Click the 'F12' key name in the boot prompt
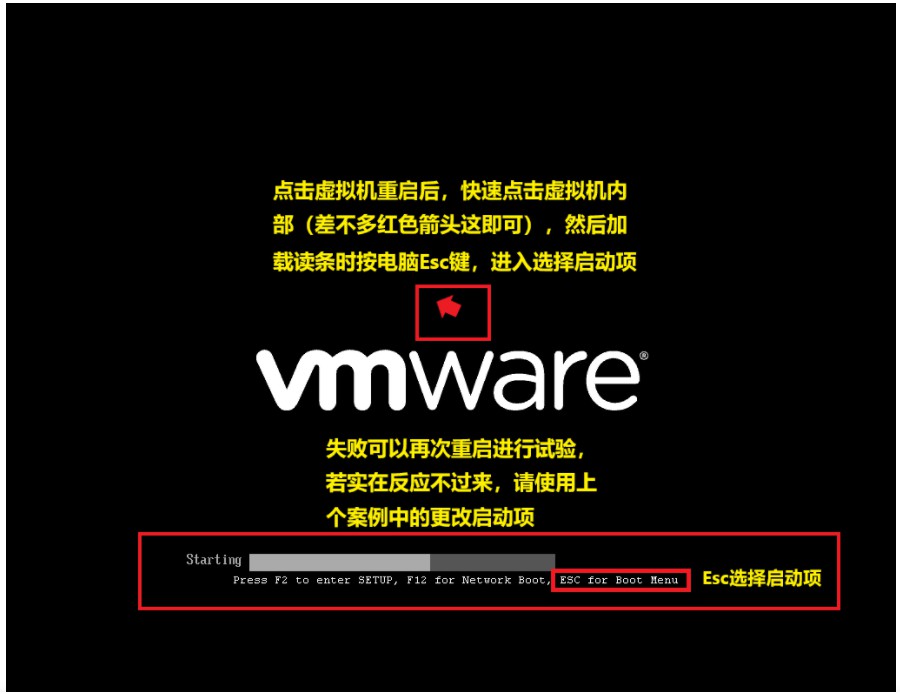This screenshot has width=900, height=694. [416, 580]
